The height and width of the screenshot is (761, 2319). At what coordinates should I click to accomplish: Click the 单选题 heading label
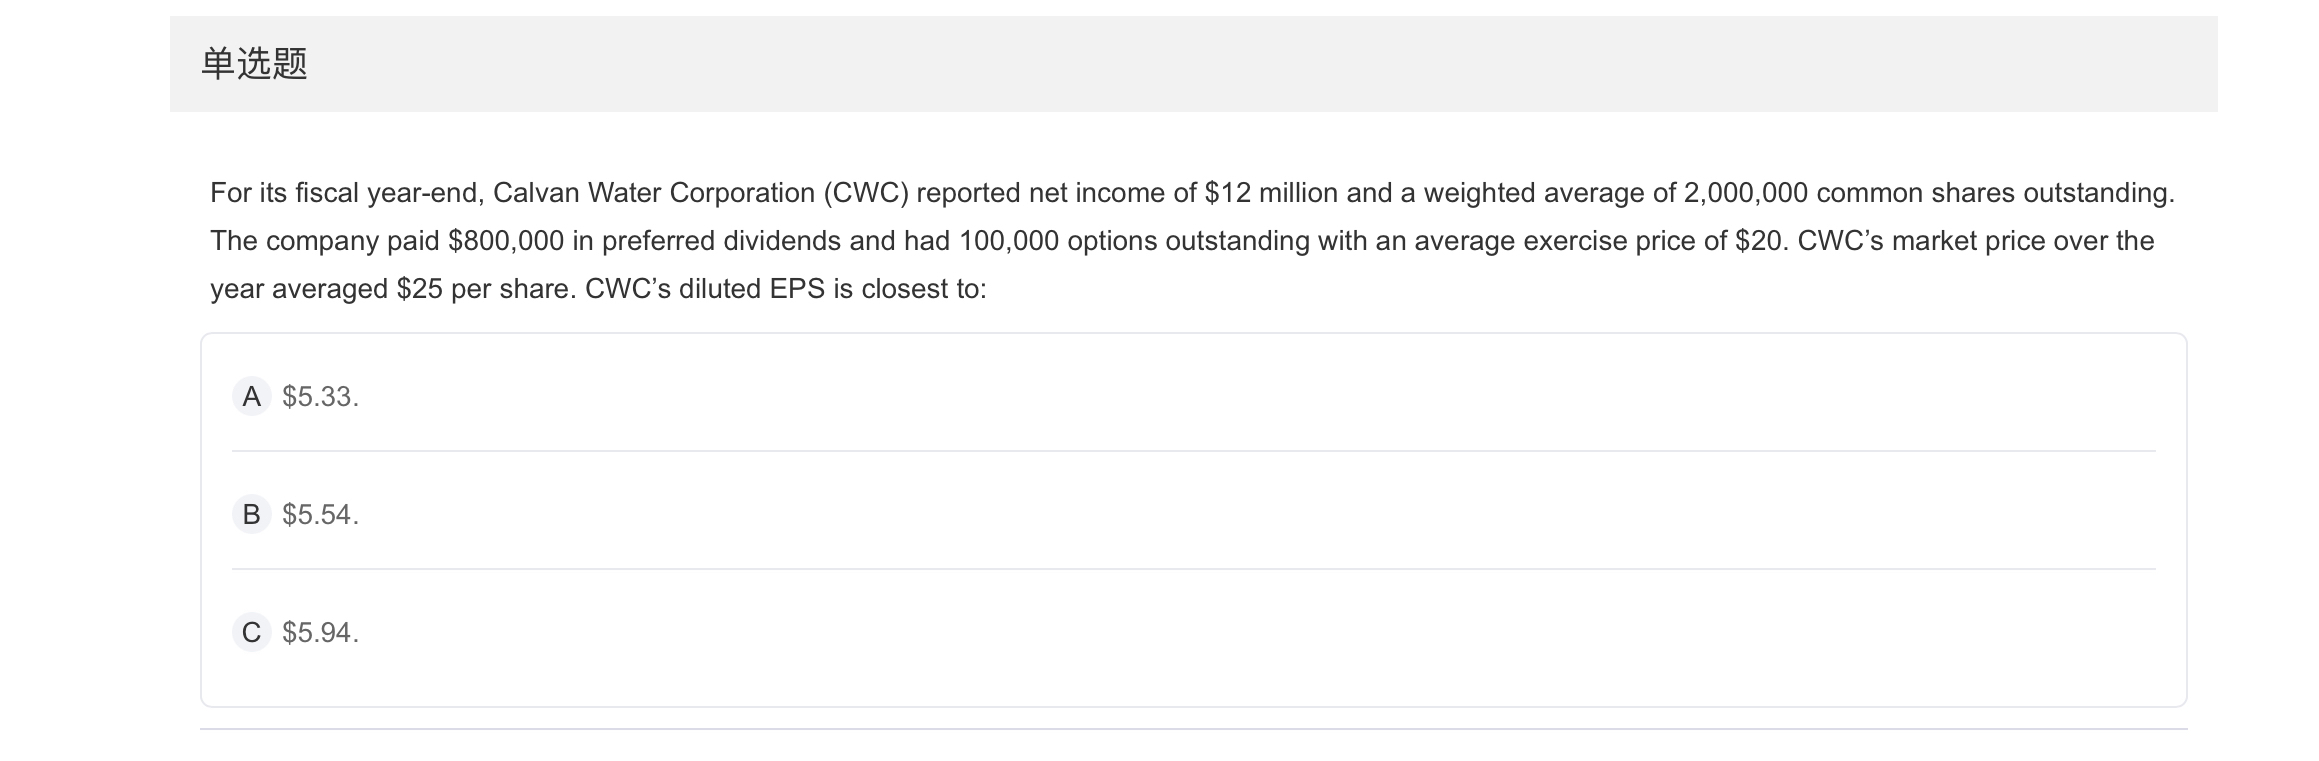point(254,64)
